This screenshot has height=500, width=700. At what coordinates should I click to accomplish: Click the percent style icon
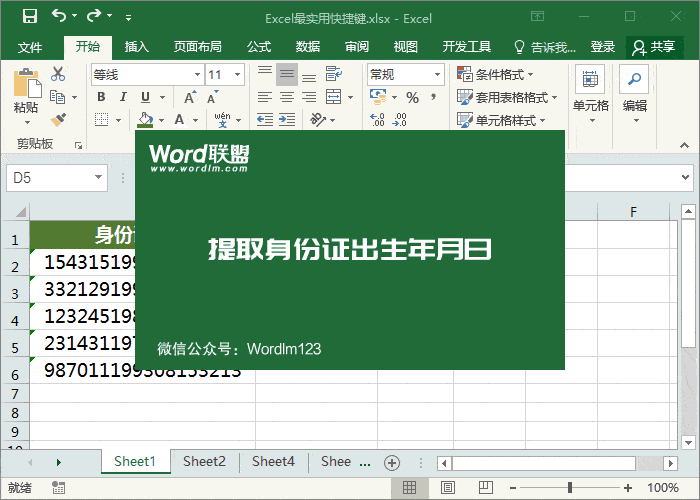point(412,97)
